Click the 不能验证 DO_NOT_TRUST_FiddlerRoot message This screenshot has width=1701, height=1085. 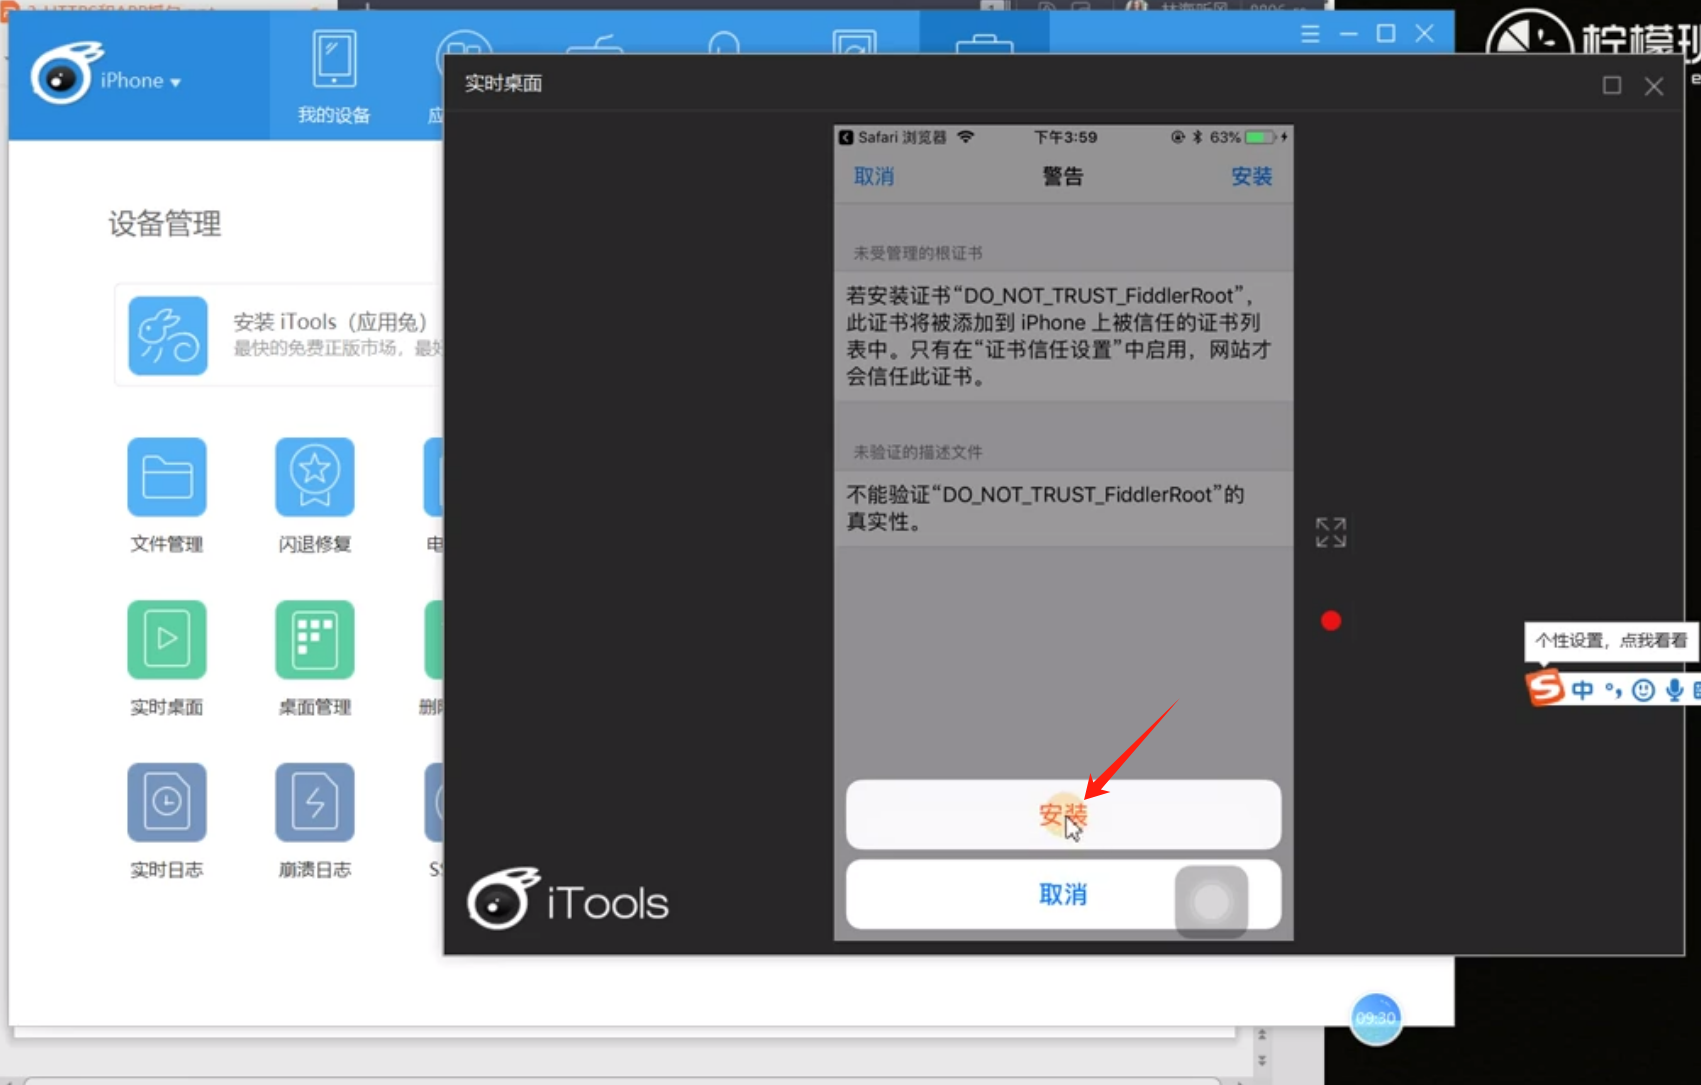click(x=1046, y=508)
